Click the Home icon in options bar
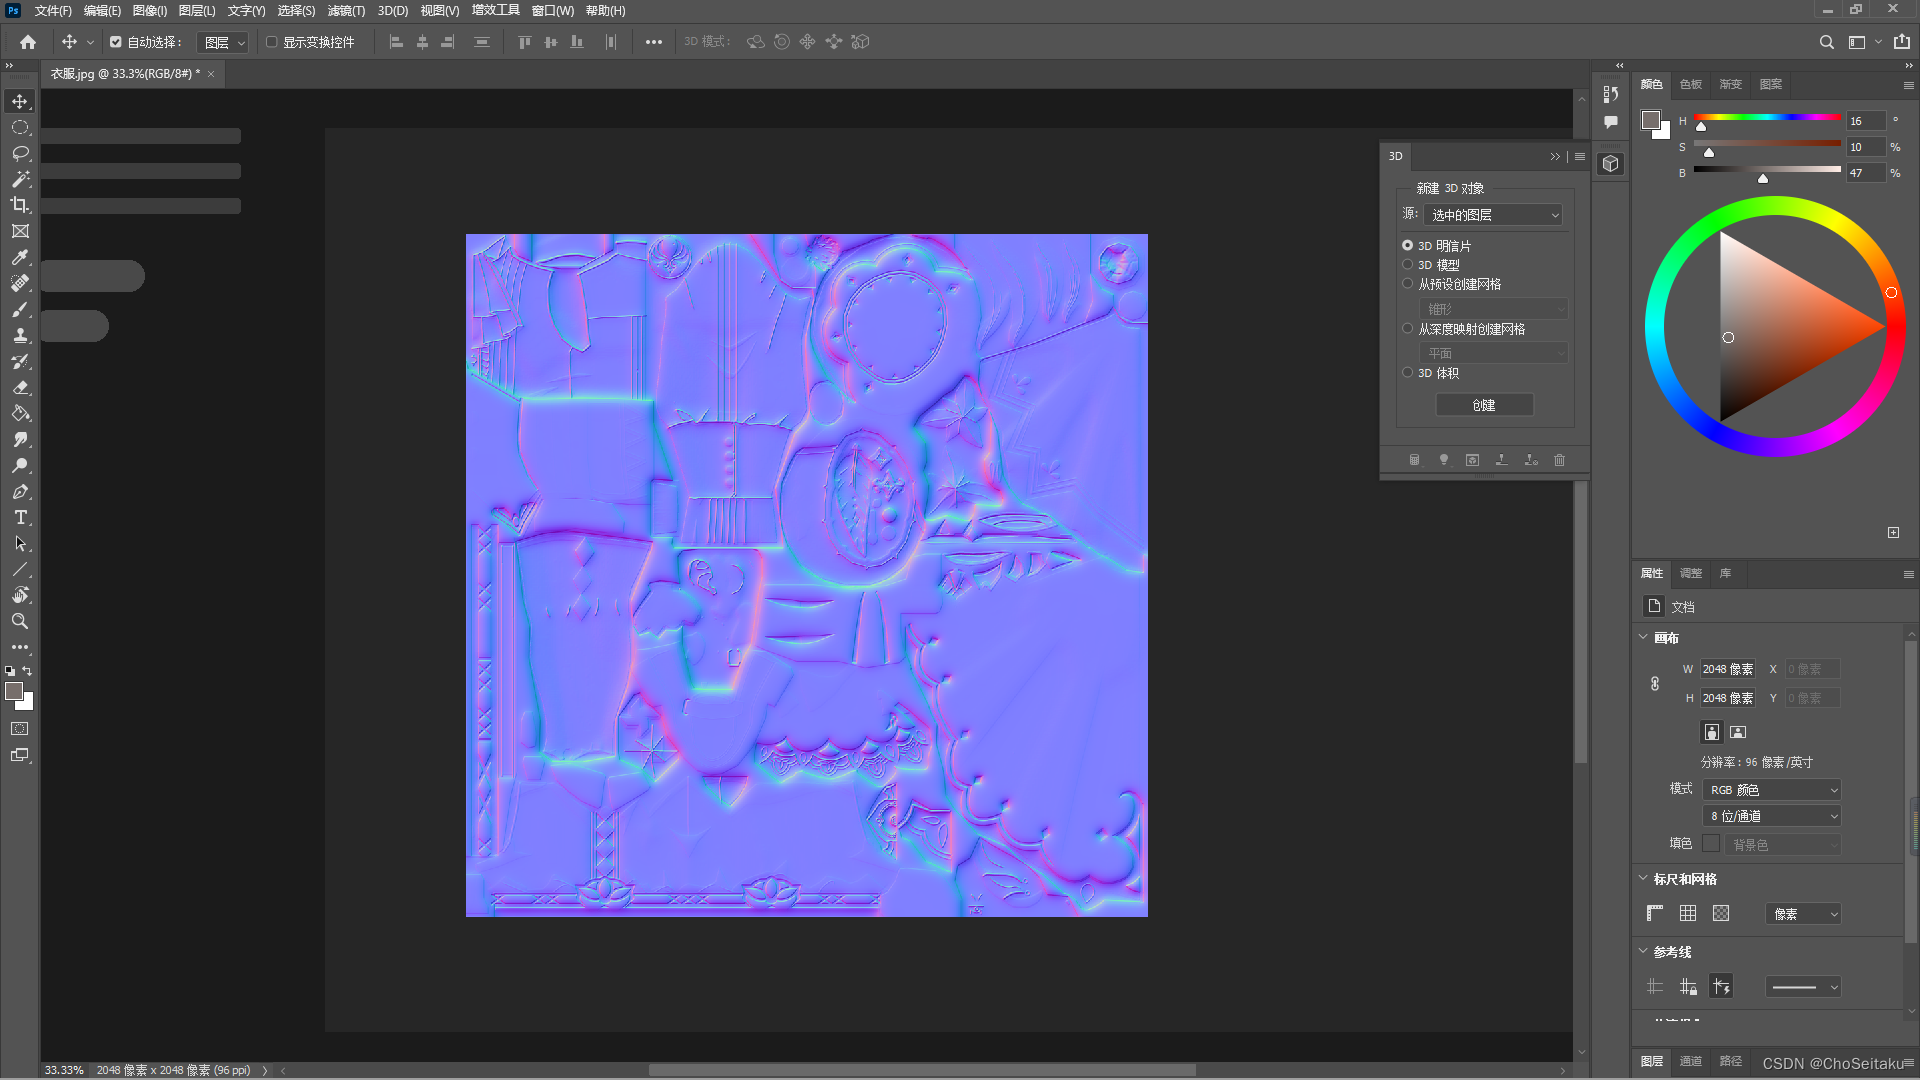1920x1080 pixels. 28,42
